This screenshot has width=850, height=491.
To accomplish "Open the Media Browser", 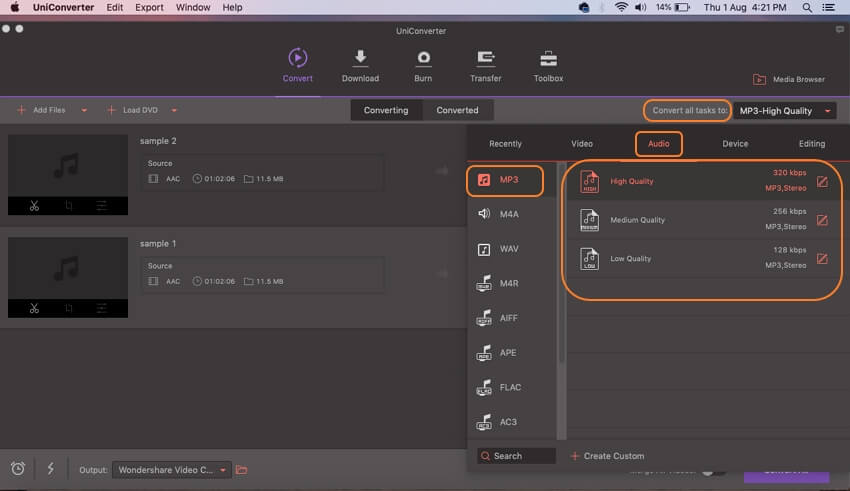I will [789, 79].
